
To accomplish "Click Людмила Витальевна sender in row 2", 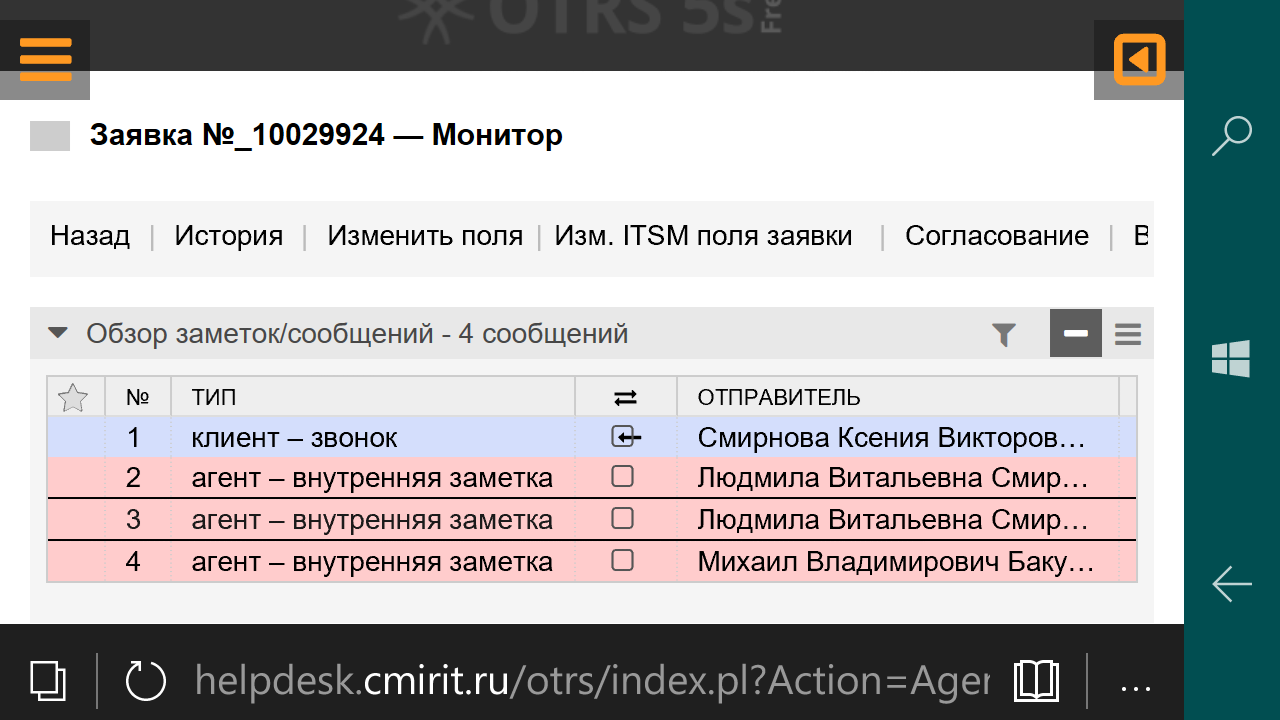I will click(x=893, y=478).
